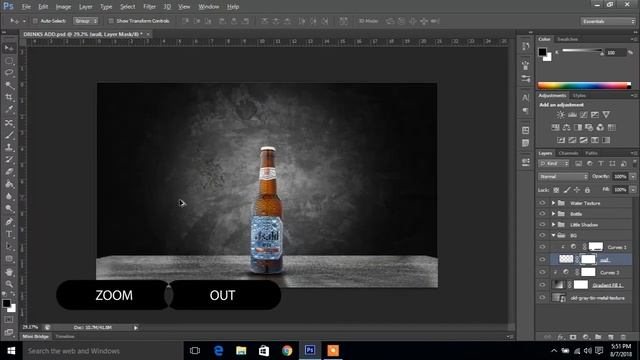The width and height of the screenshot is (640, 360).
Task: Enable the Auto-Select checkbox
Action: 35,21
